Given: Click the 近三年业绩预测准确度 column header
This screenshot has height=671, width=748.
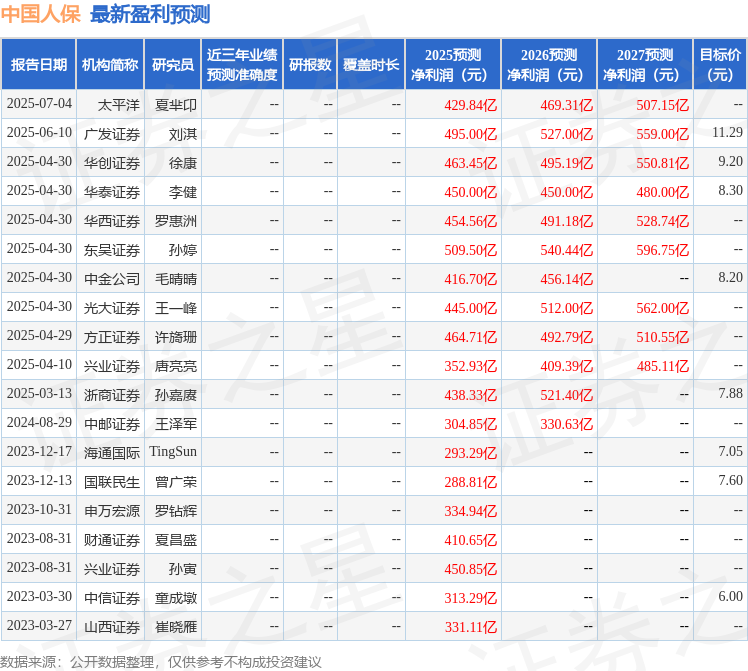Looking at the screenshot, I should coord(242,64).
